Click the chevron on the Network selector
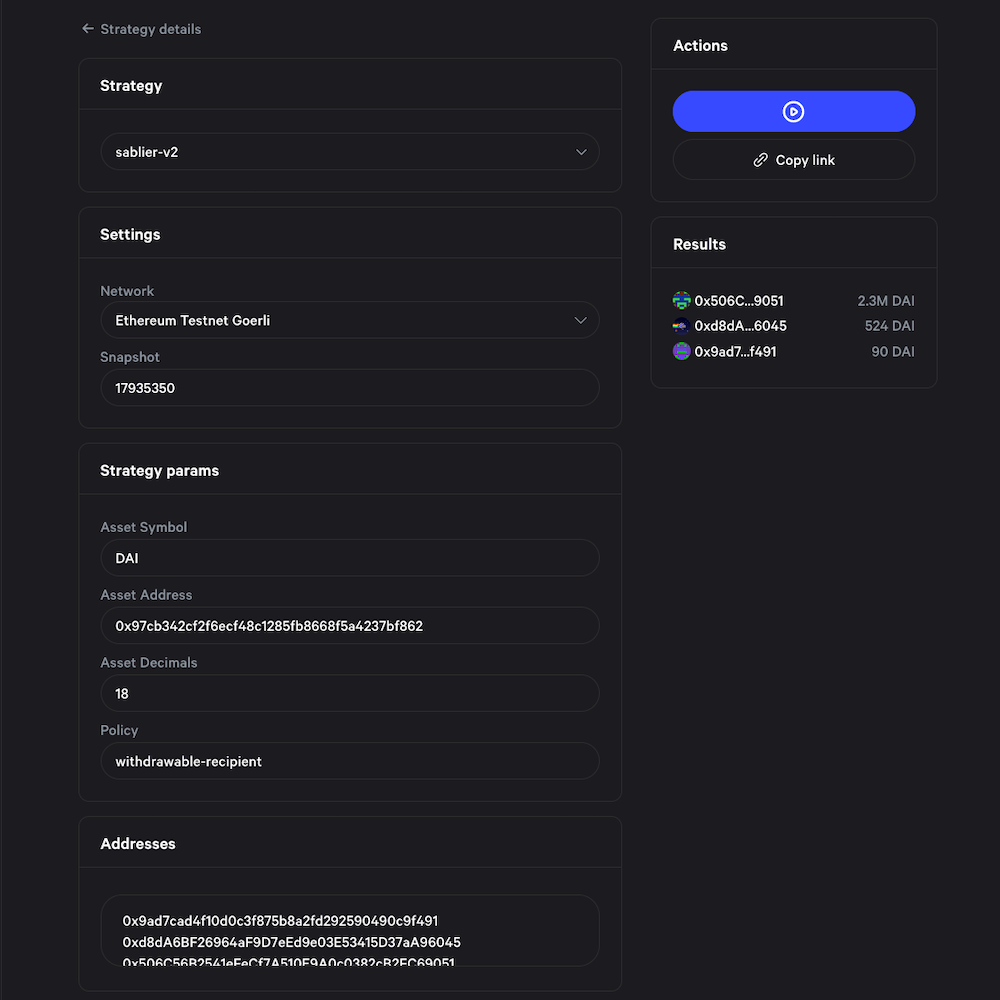 [581, 320]
